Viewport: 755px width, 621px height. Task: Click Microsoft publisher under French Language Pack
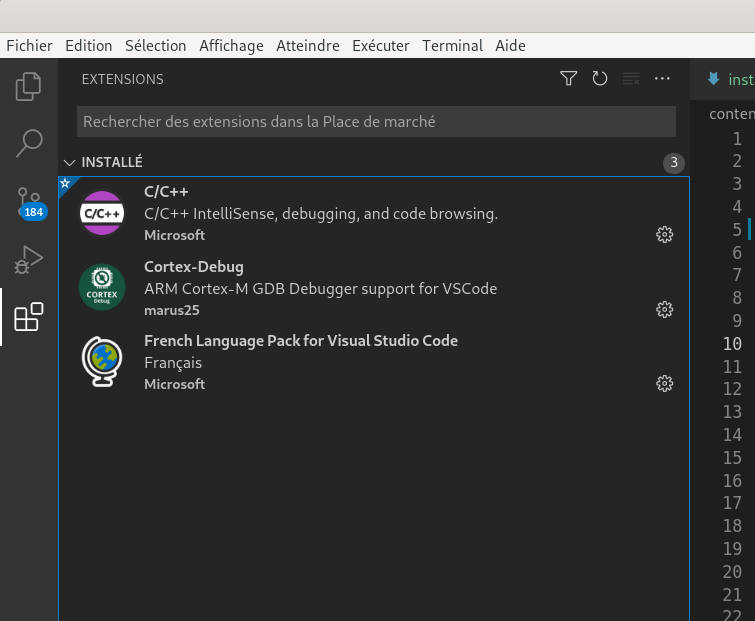tap(174, 384)
